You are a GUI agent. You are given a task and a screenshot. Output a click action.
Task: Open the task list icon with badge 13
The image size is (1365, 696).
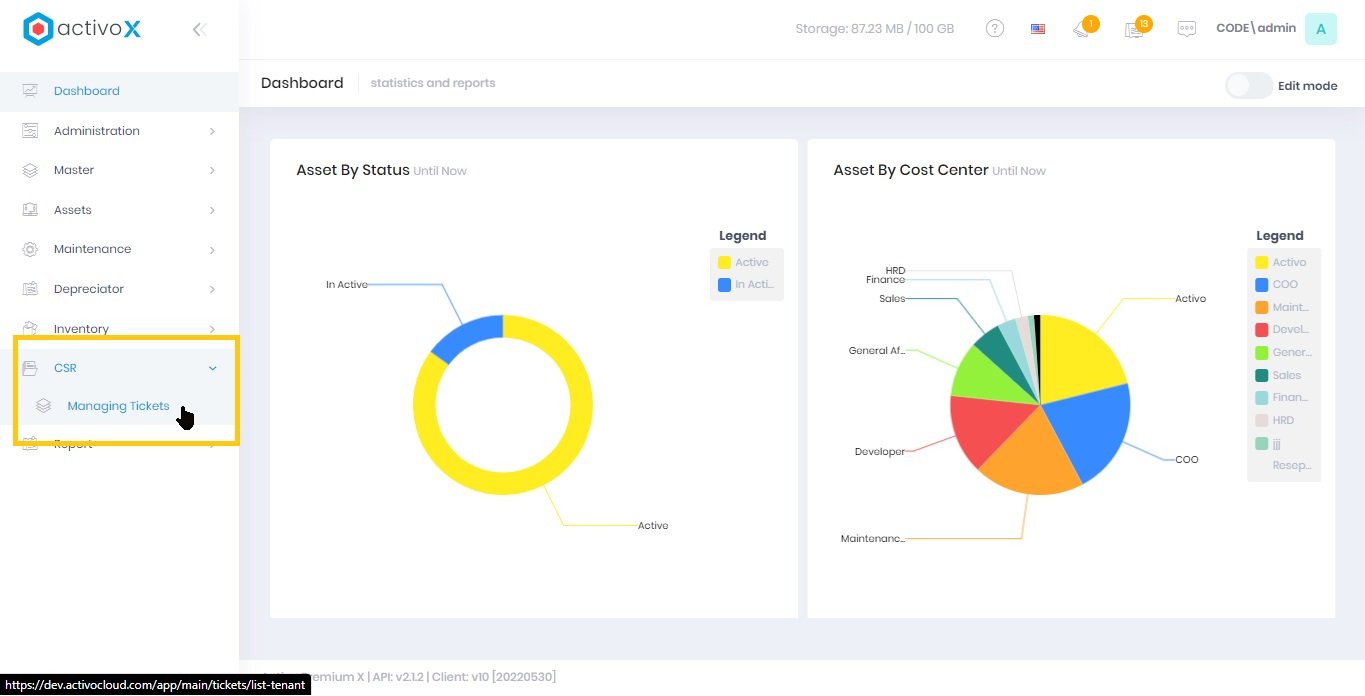pos(1134,29)
